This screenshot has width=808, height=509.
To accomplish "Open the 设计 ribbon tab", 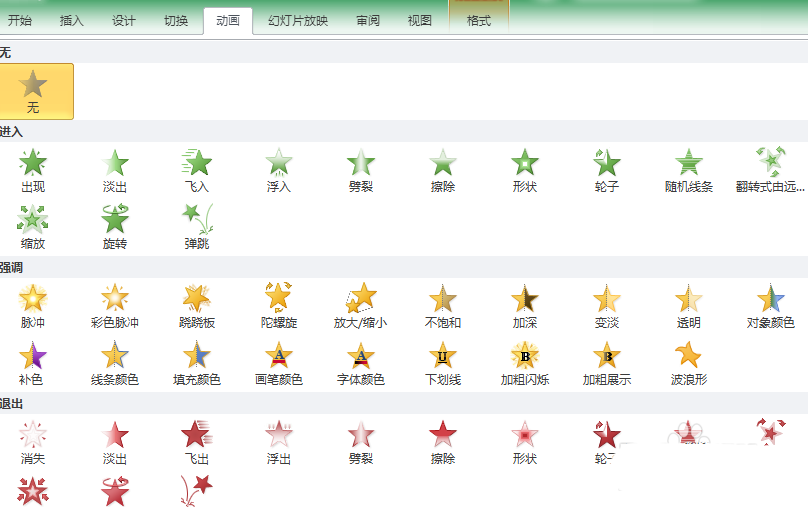I will click(x=124, y=21).
